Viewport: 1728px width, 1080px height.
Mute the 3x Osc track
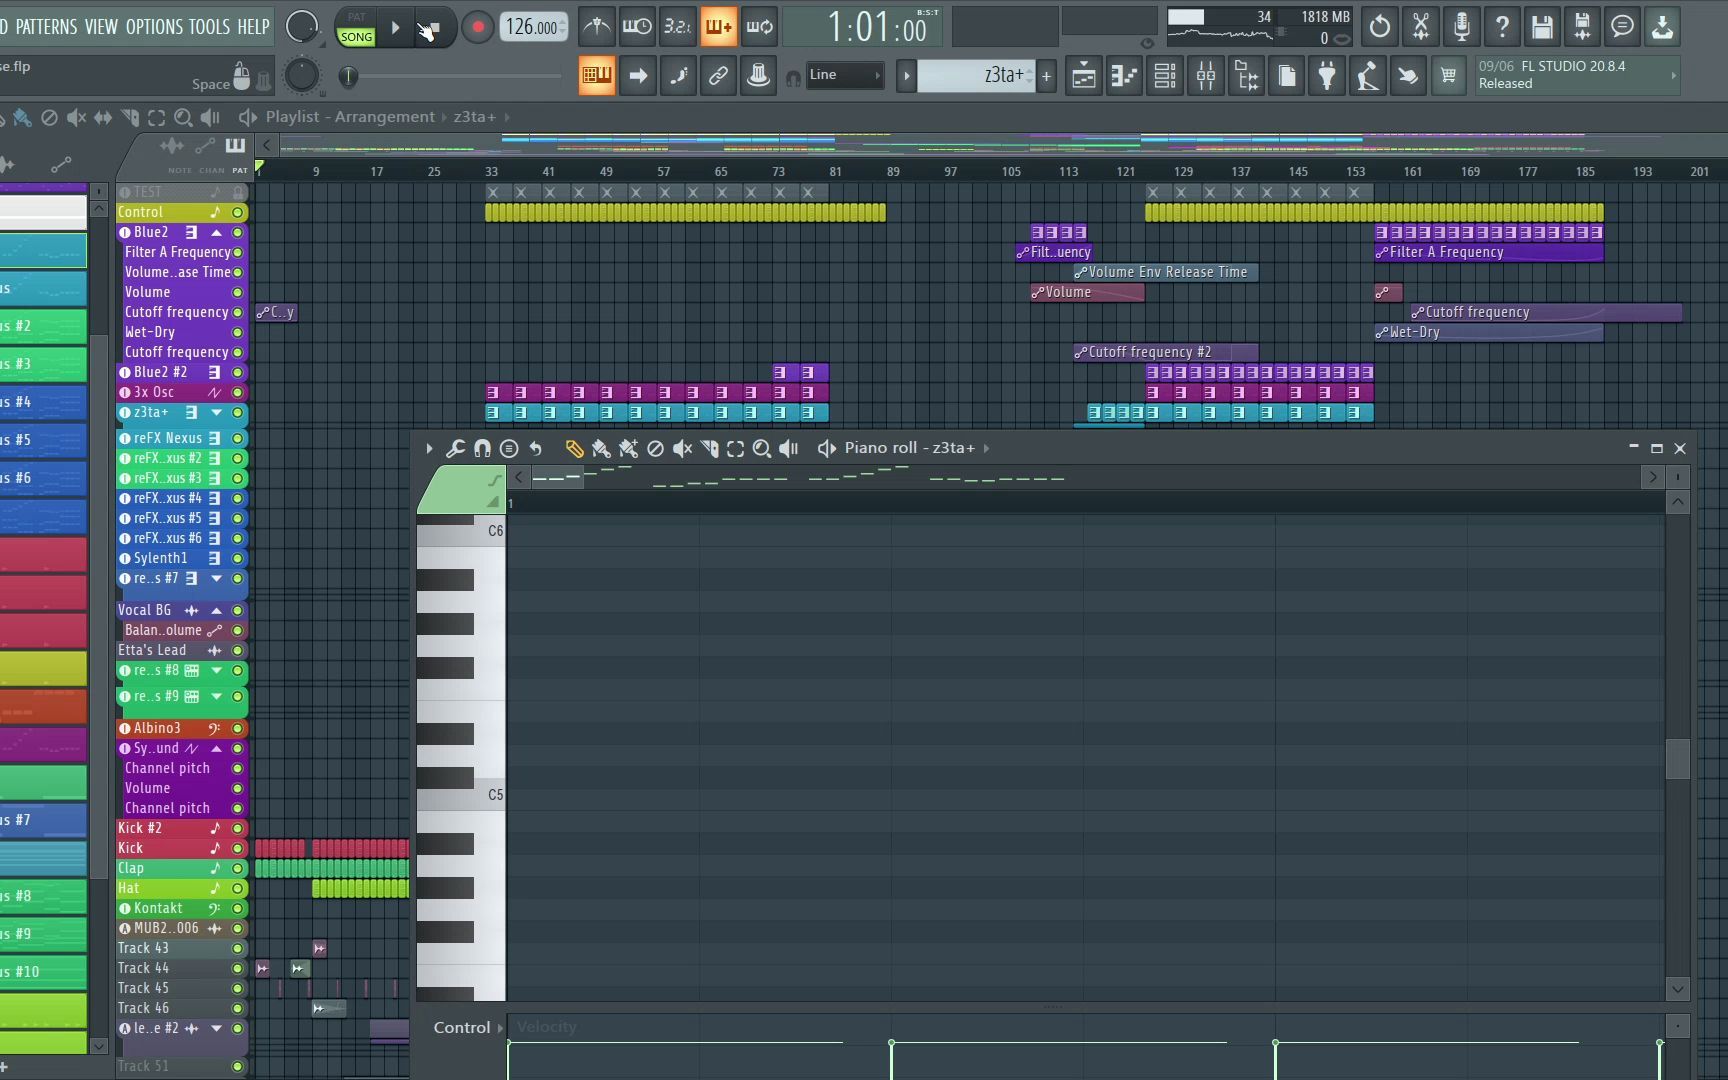click(x=238, y=393)
